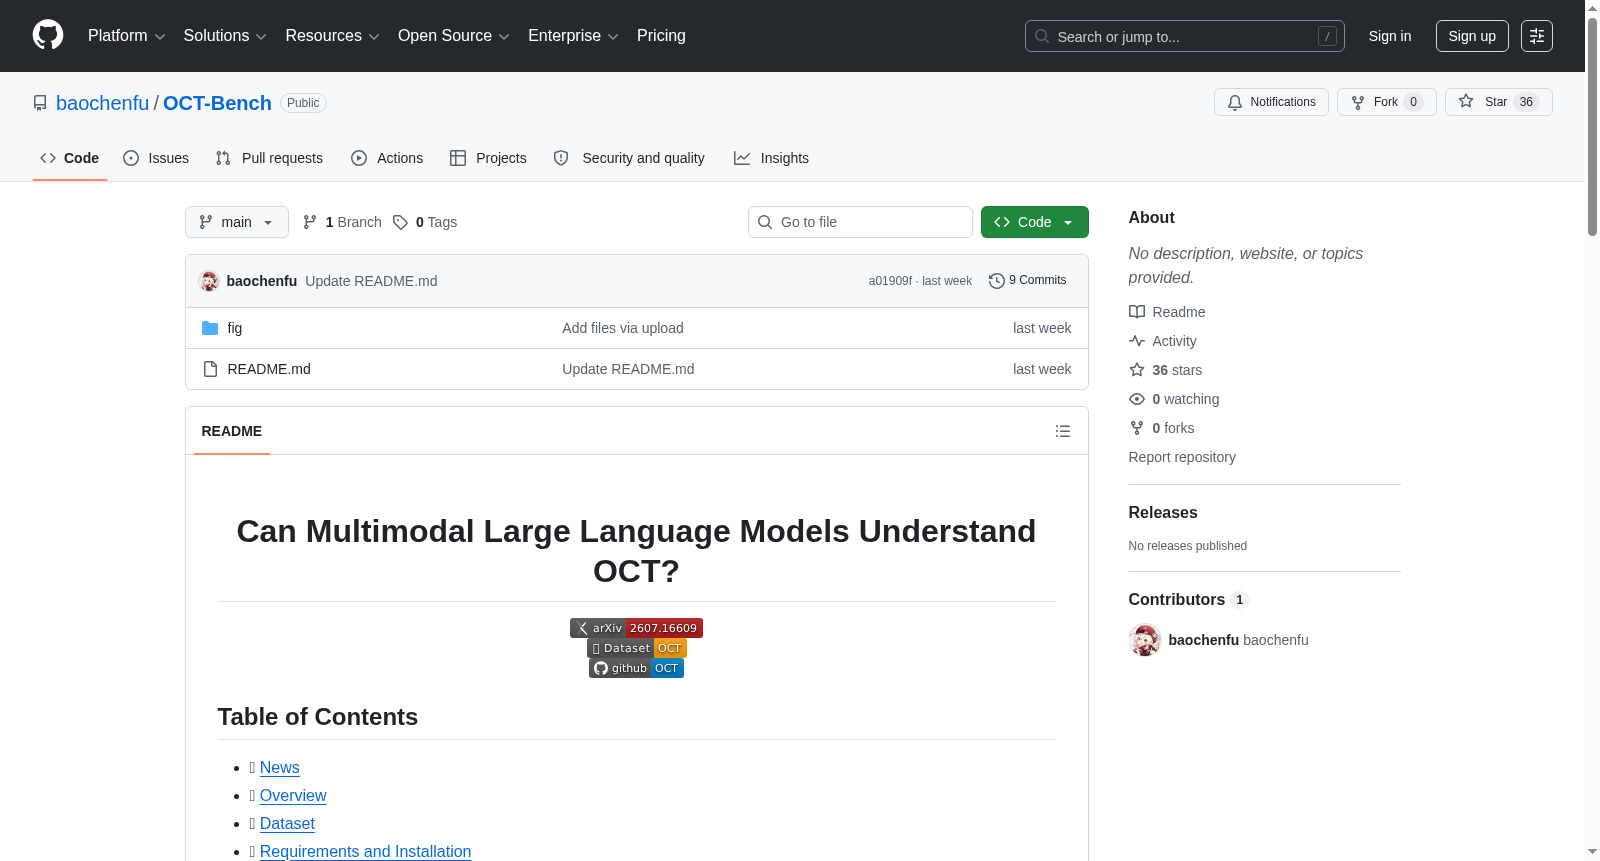Viewport: 1600px width, 861px height.
Task: Click the baochenfu avatar under Contributors
Action: click(1145, 640)
